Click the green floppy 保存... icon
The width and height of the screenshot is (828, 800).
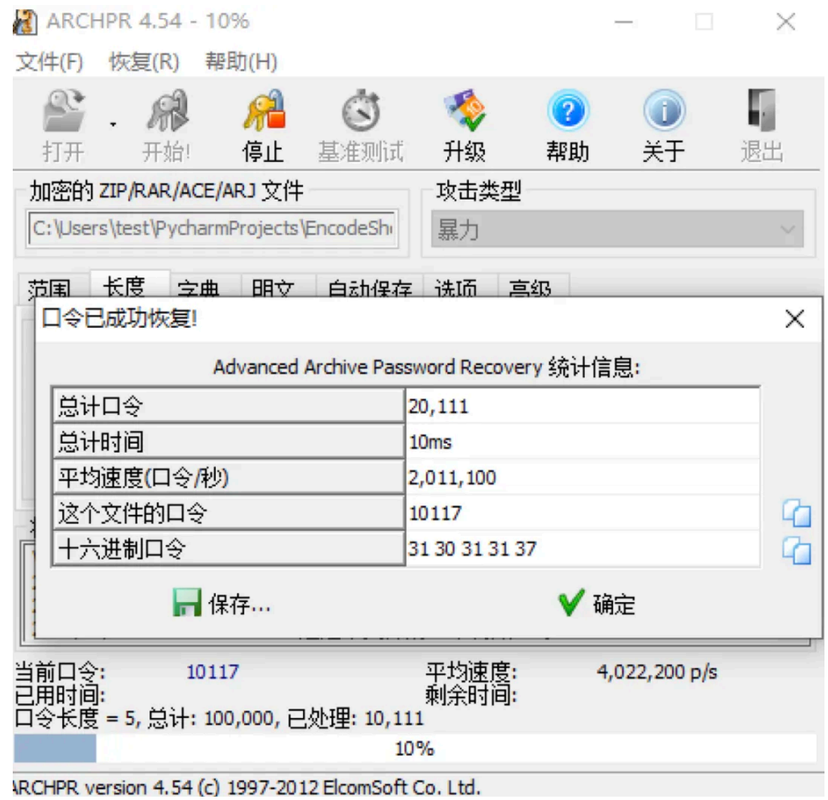pos(187,603)
